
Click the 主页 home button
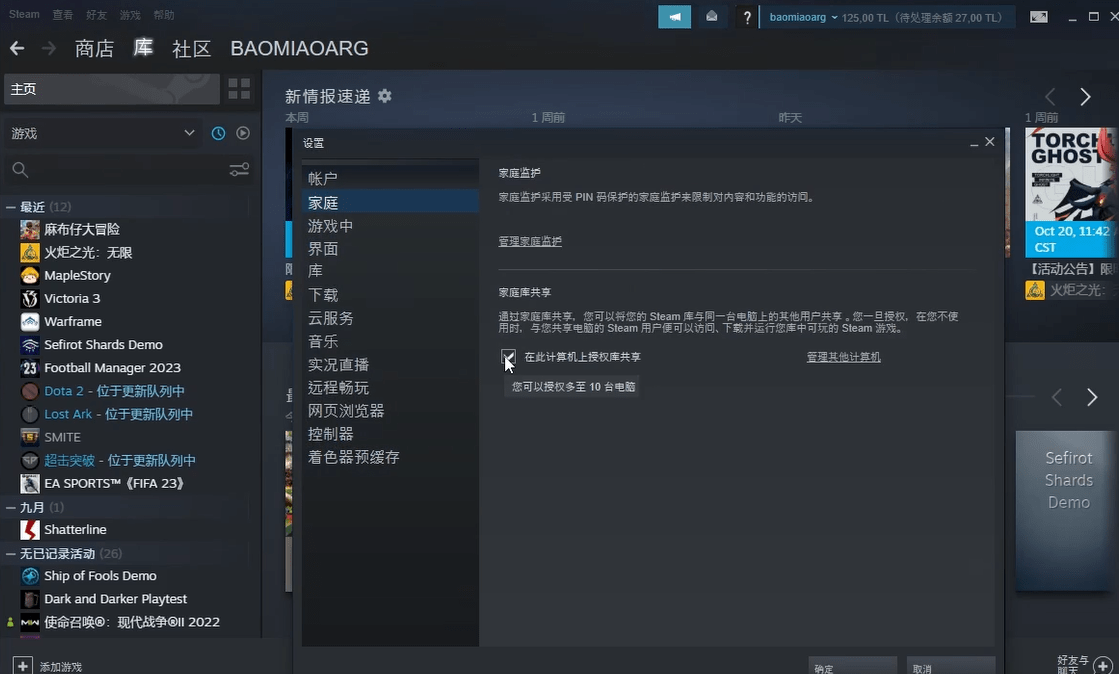coord(112,89)
